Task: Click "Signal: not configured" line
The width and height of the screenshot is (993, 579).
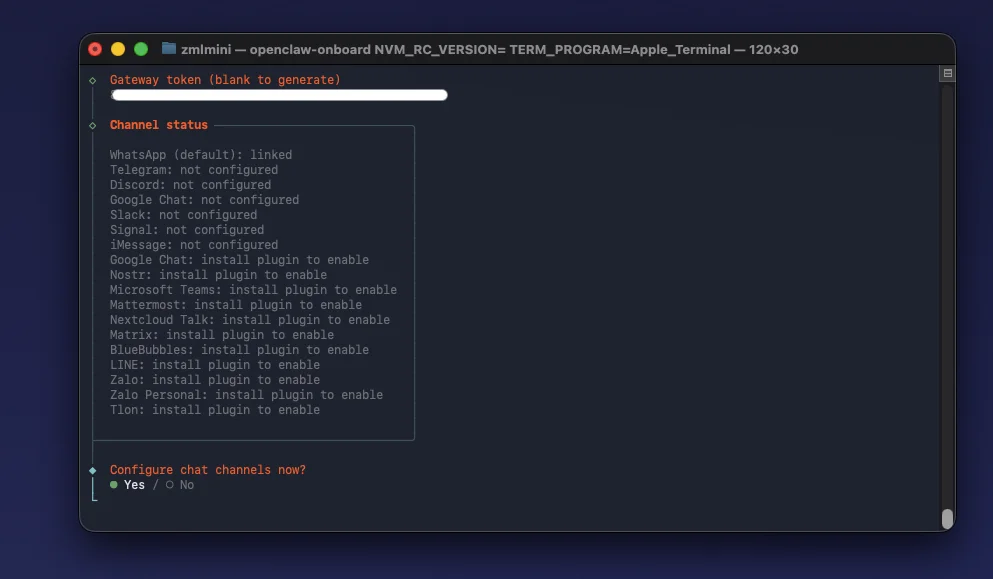Action: pos(187,230)
